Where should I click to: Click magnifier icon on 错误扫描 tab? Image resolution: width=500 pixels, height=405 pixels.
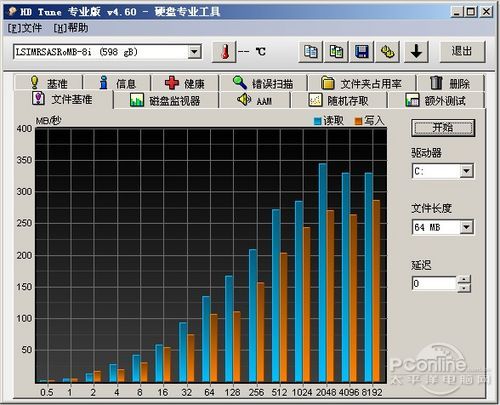(x=239, y=82)
